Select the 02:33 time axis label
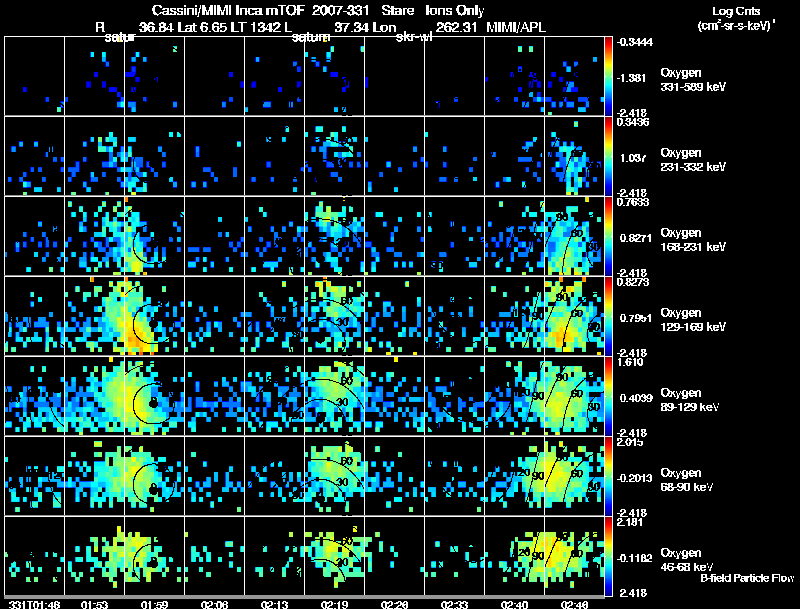The height and width of the screenshot is (609, 800). coord(454,605)
